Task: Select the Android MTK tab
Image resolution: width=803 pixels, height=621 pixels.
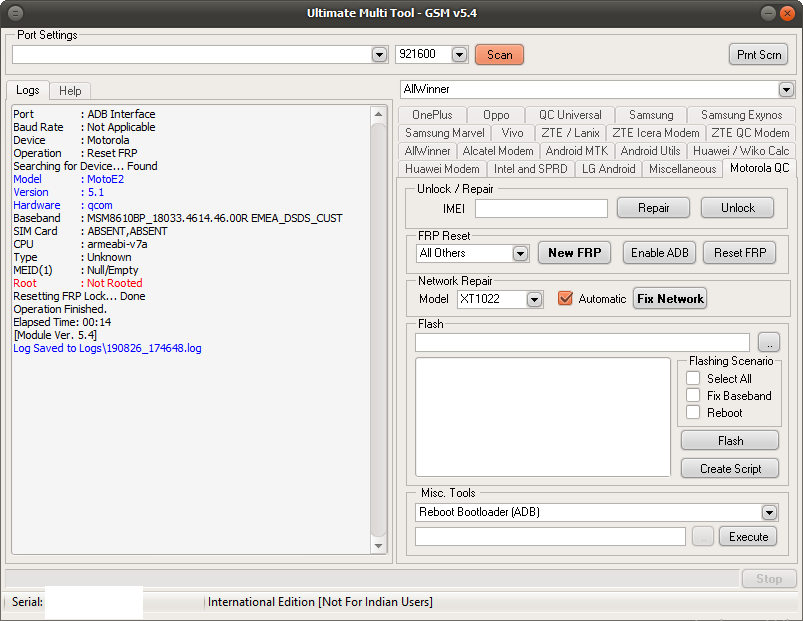Action: (576, 151)
